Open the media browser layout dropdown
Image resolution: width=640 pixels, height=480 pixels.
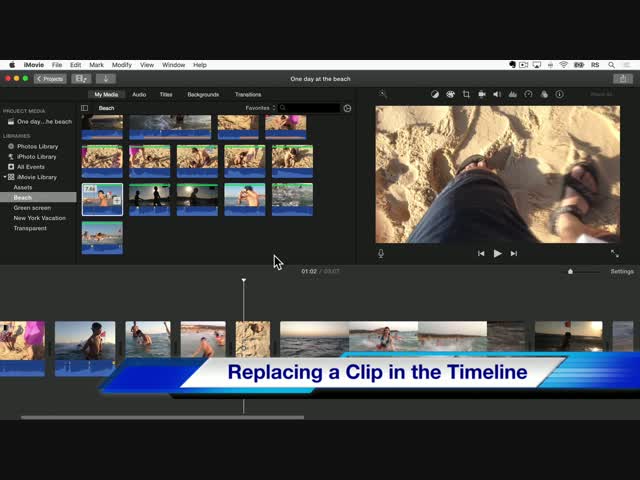pos(81,79)
